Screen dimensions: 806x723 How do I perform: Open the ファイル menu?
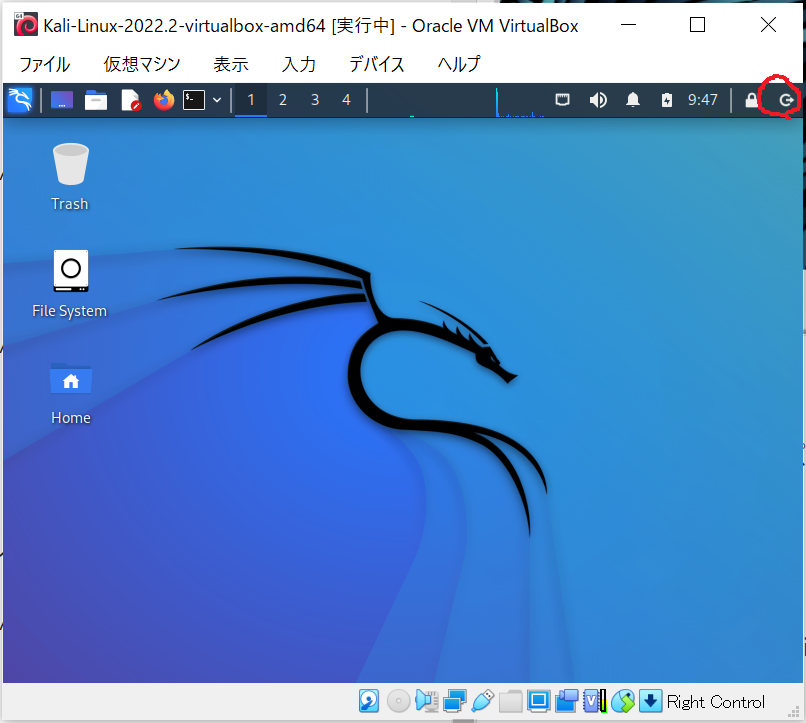click(x=45, y=64)
